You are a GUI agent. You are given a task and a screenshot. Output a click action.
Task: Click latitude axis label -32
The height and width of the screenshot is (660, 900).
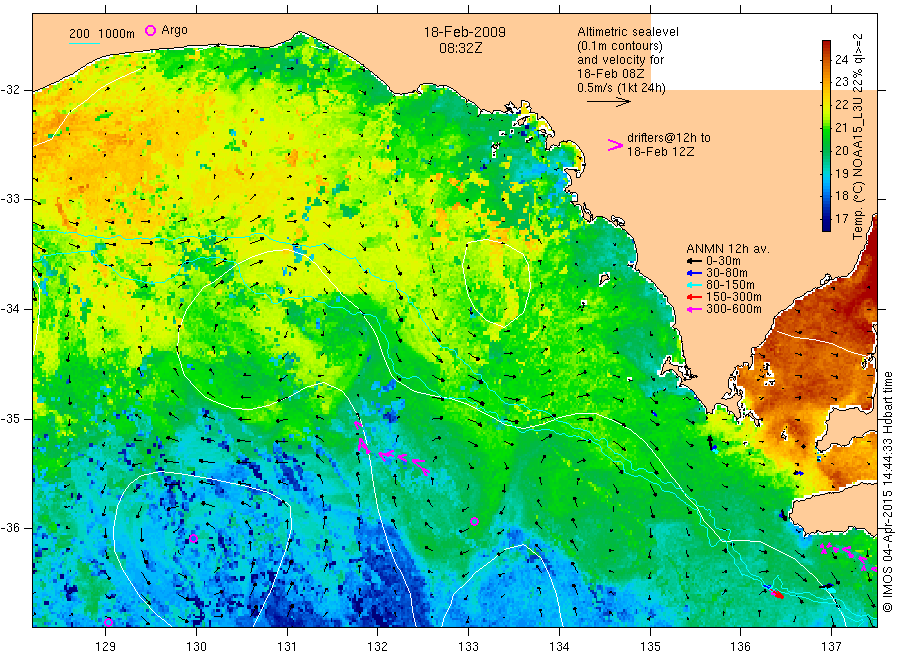10,90
